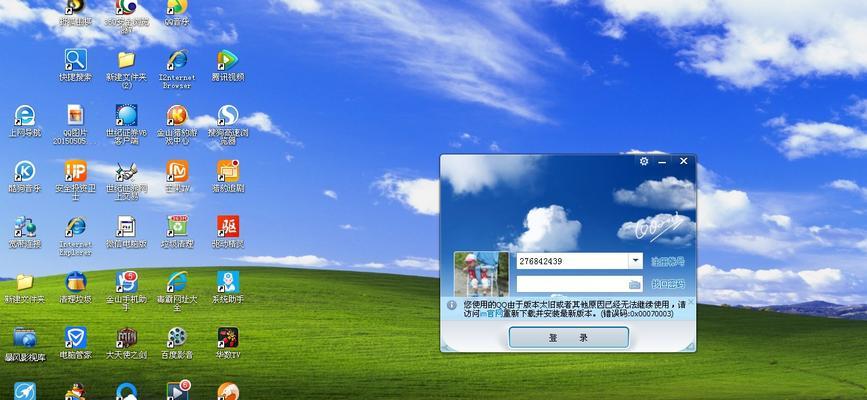The height and width of the screenshot is (400, 867).
Task: Select the 世纪证券V6客户端 shortcut
Action: point(127,124)
